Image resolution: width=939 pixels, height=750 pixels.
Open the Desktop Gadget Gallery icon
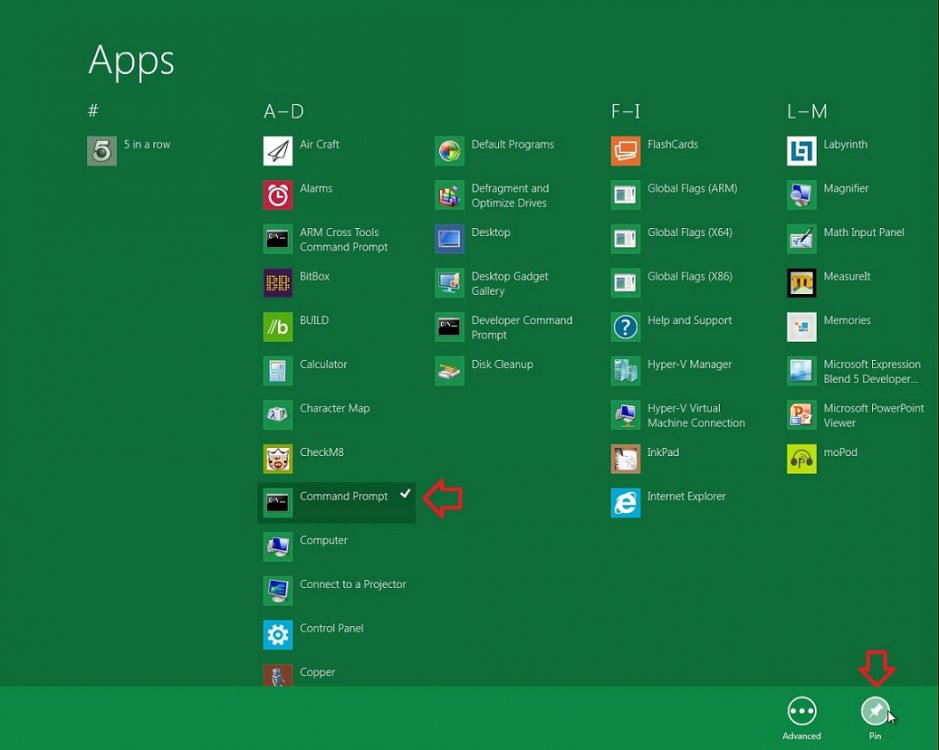(450, 283)
